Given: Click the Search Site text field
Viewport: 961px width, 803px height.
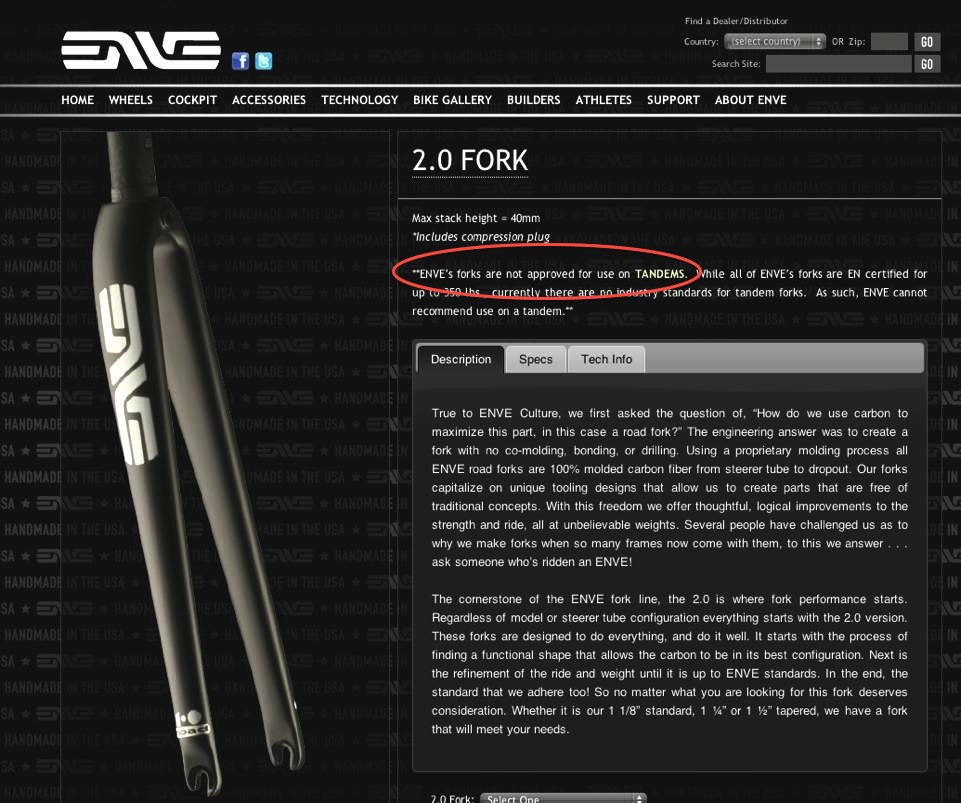Looking at the screenshot, I should point(838,64).
